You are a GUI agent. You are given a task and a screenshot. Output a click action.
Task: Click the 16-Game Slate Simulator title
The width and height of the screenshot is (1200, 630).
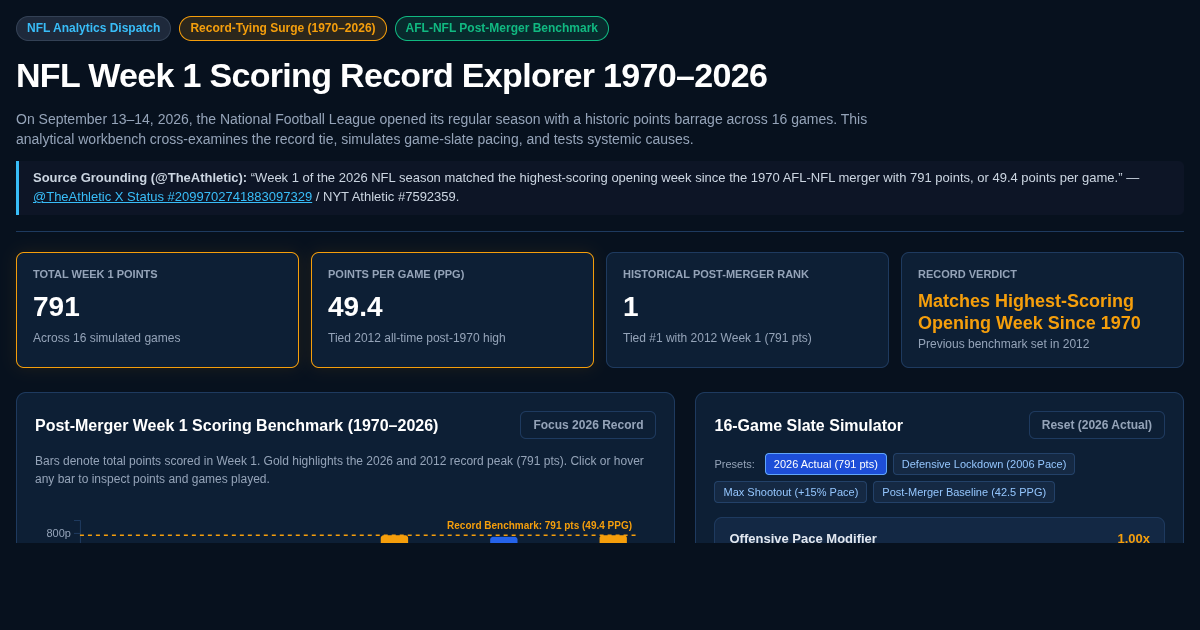[808, 426]
